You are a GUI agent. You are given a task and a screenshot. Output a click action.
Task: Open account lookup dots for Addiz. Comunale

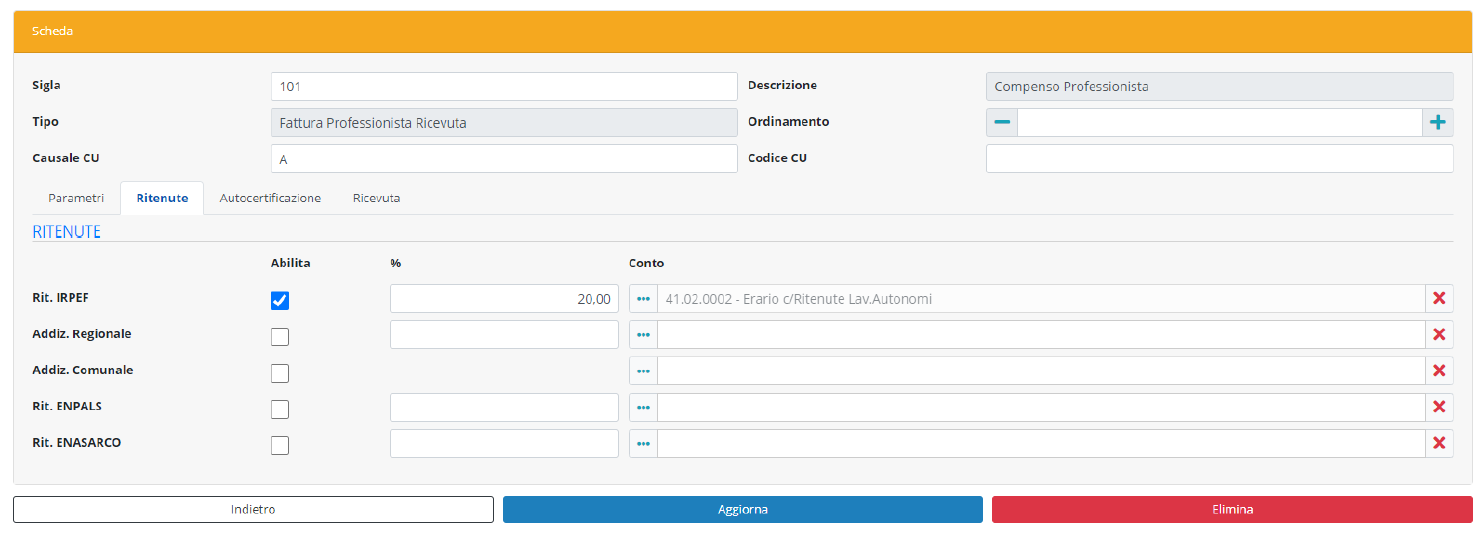[643, 371]
